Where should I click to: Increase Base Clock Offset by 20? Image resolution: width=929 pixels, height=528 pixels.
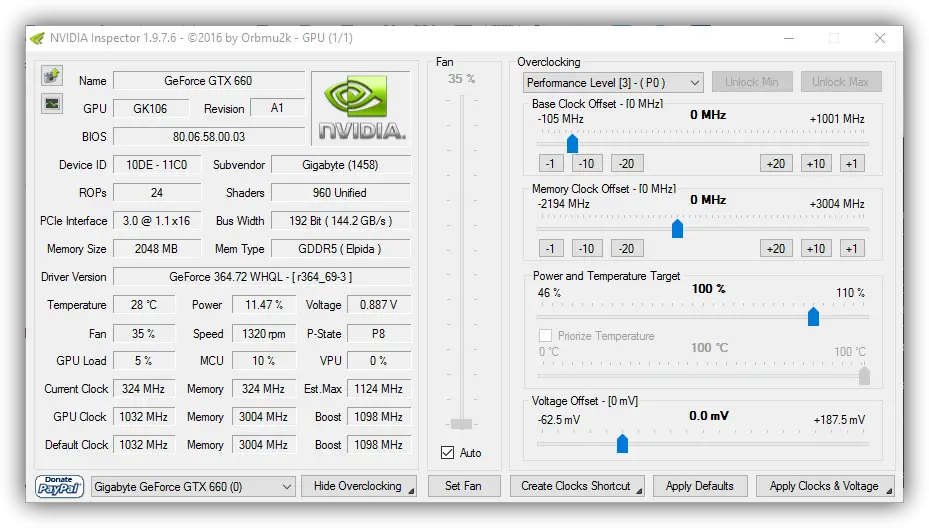[776, 164]
